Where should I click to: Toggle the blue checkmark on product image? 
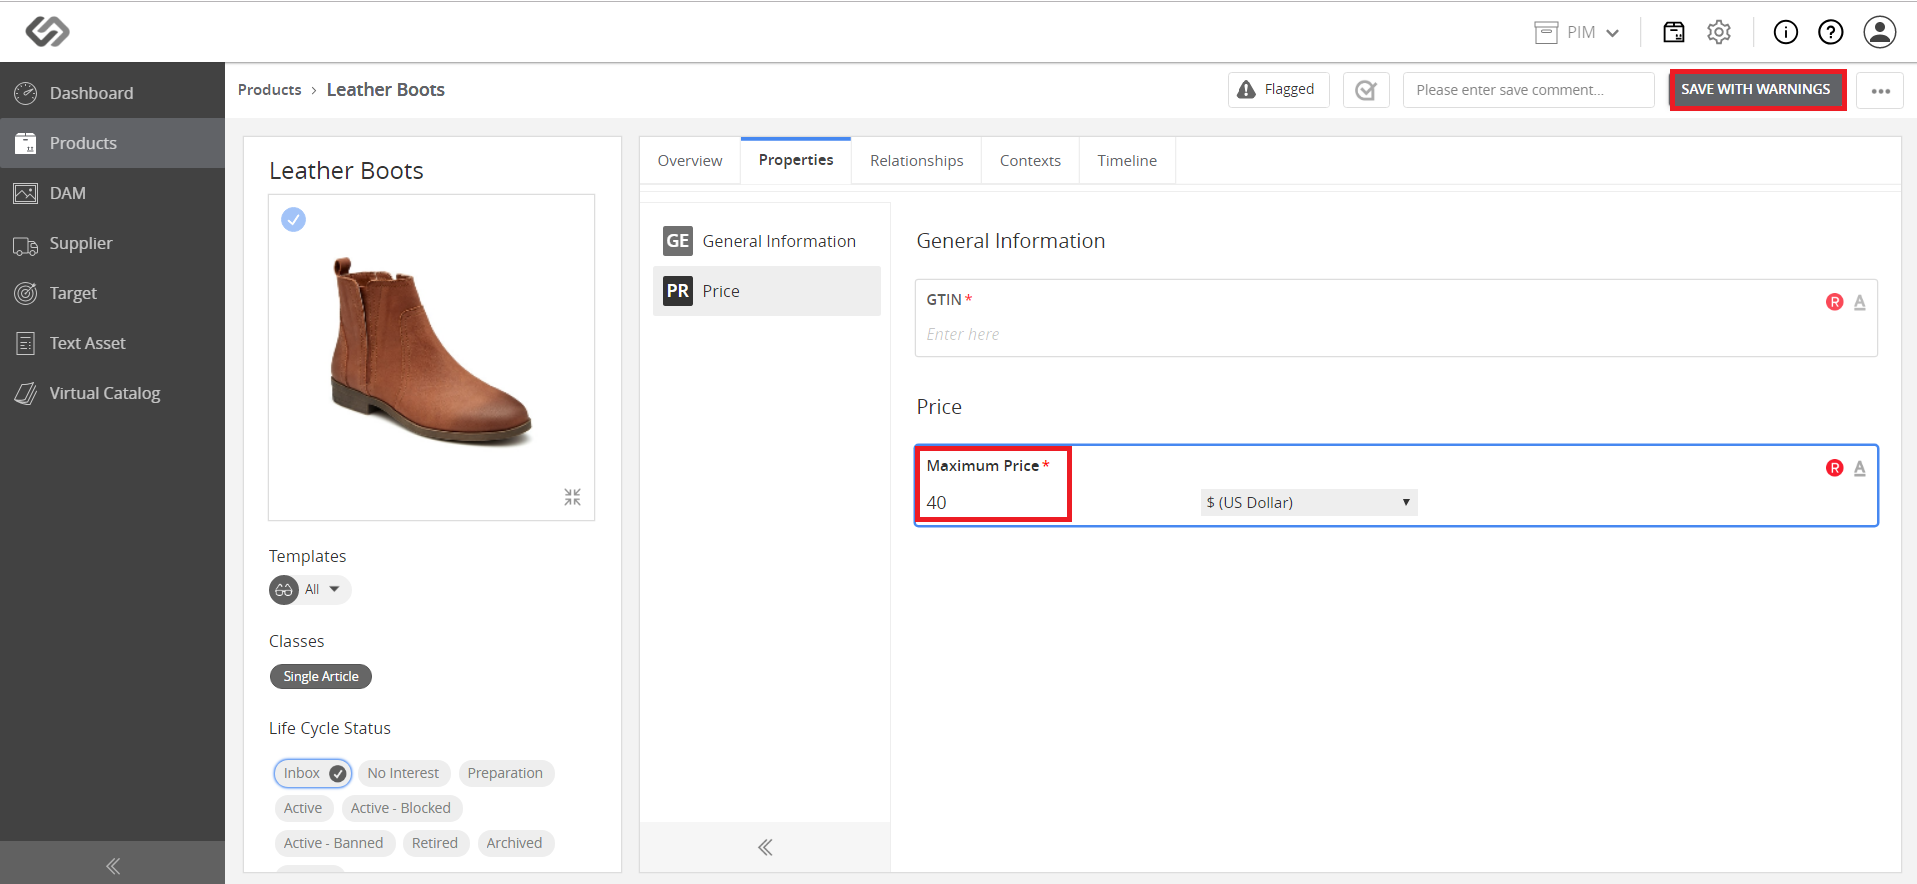point(293,219)
